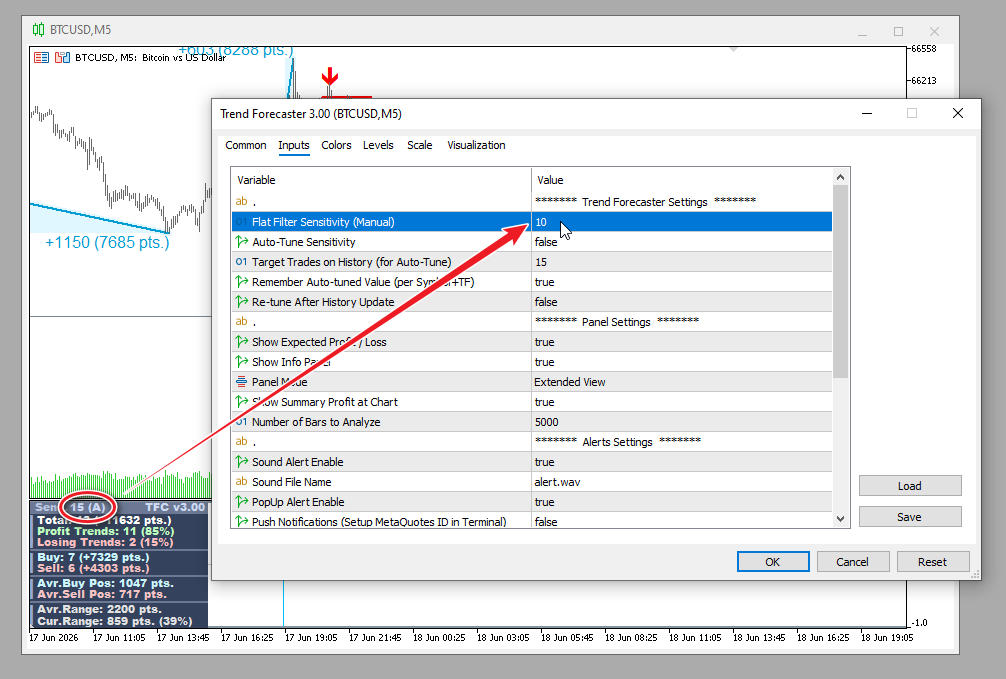Screen dimensions: 1006x679
Task: Click OK to apply indicator settings
Action: coord(773,562)
